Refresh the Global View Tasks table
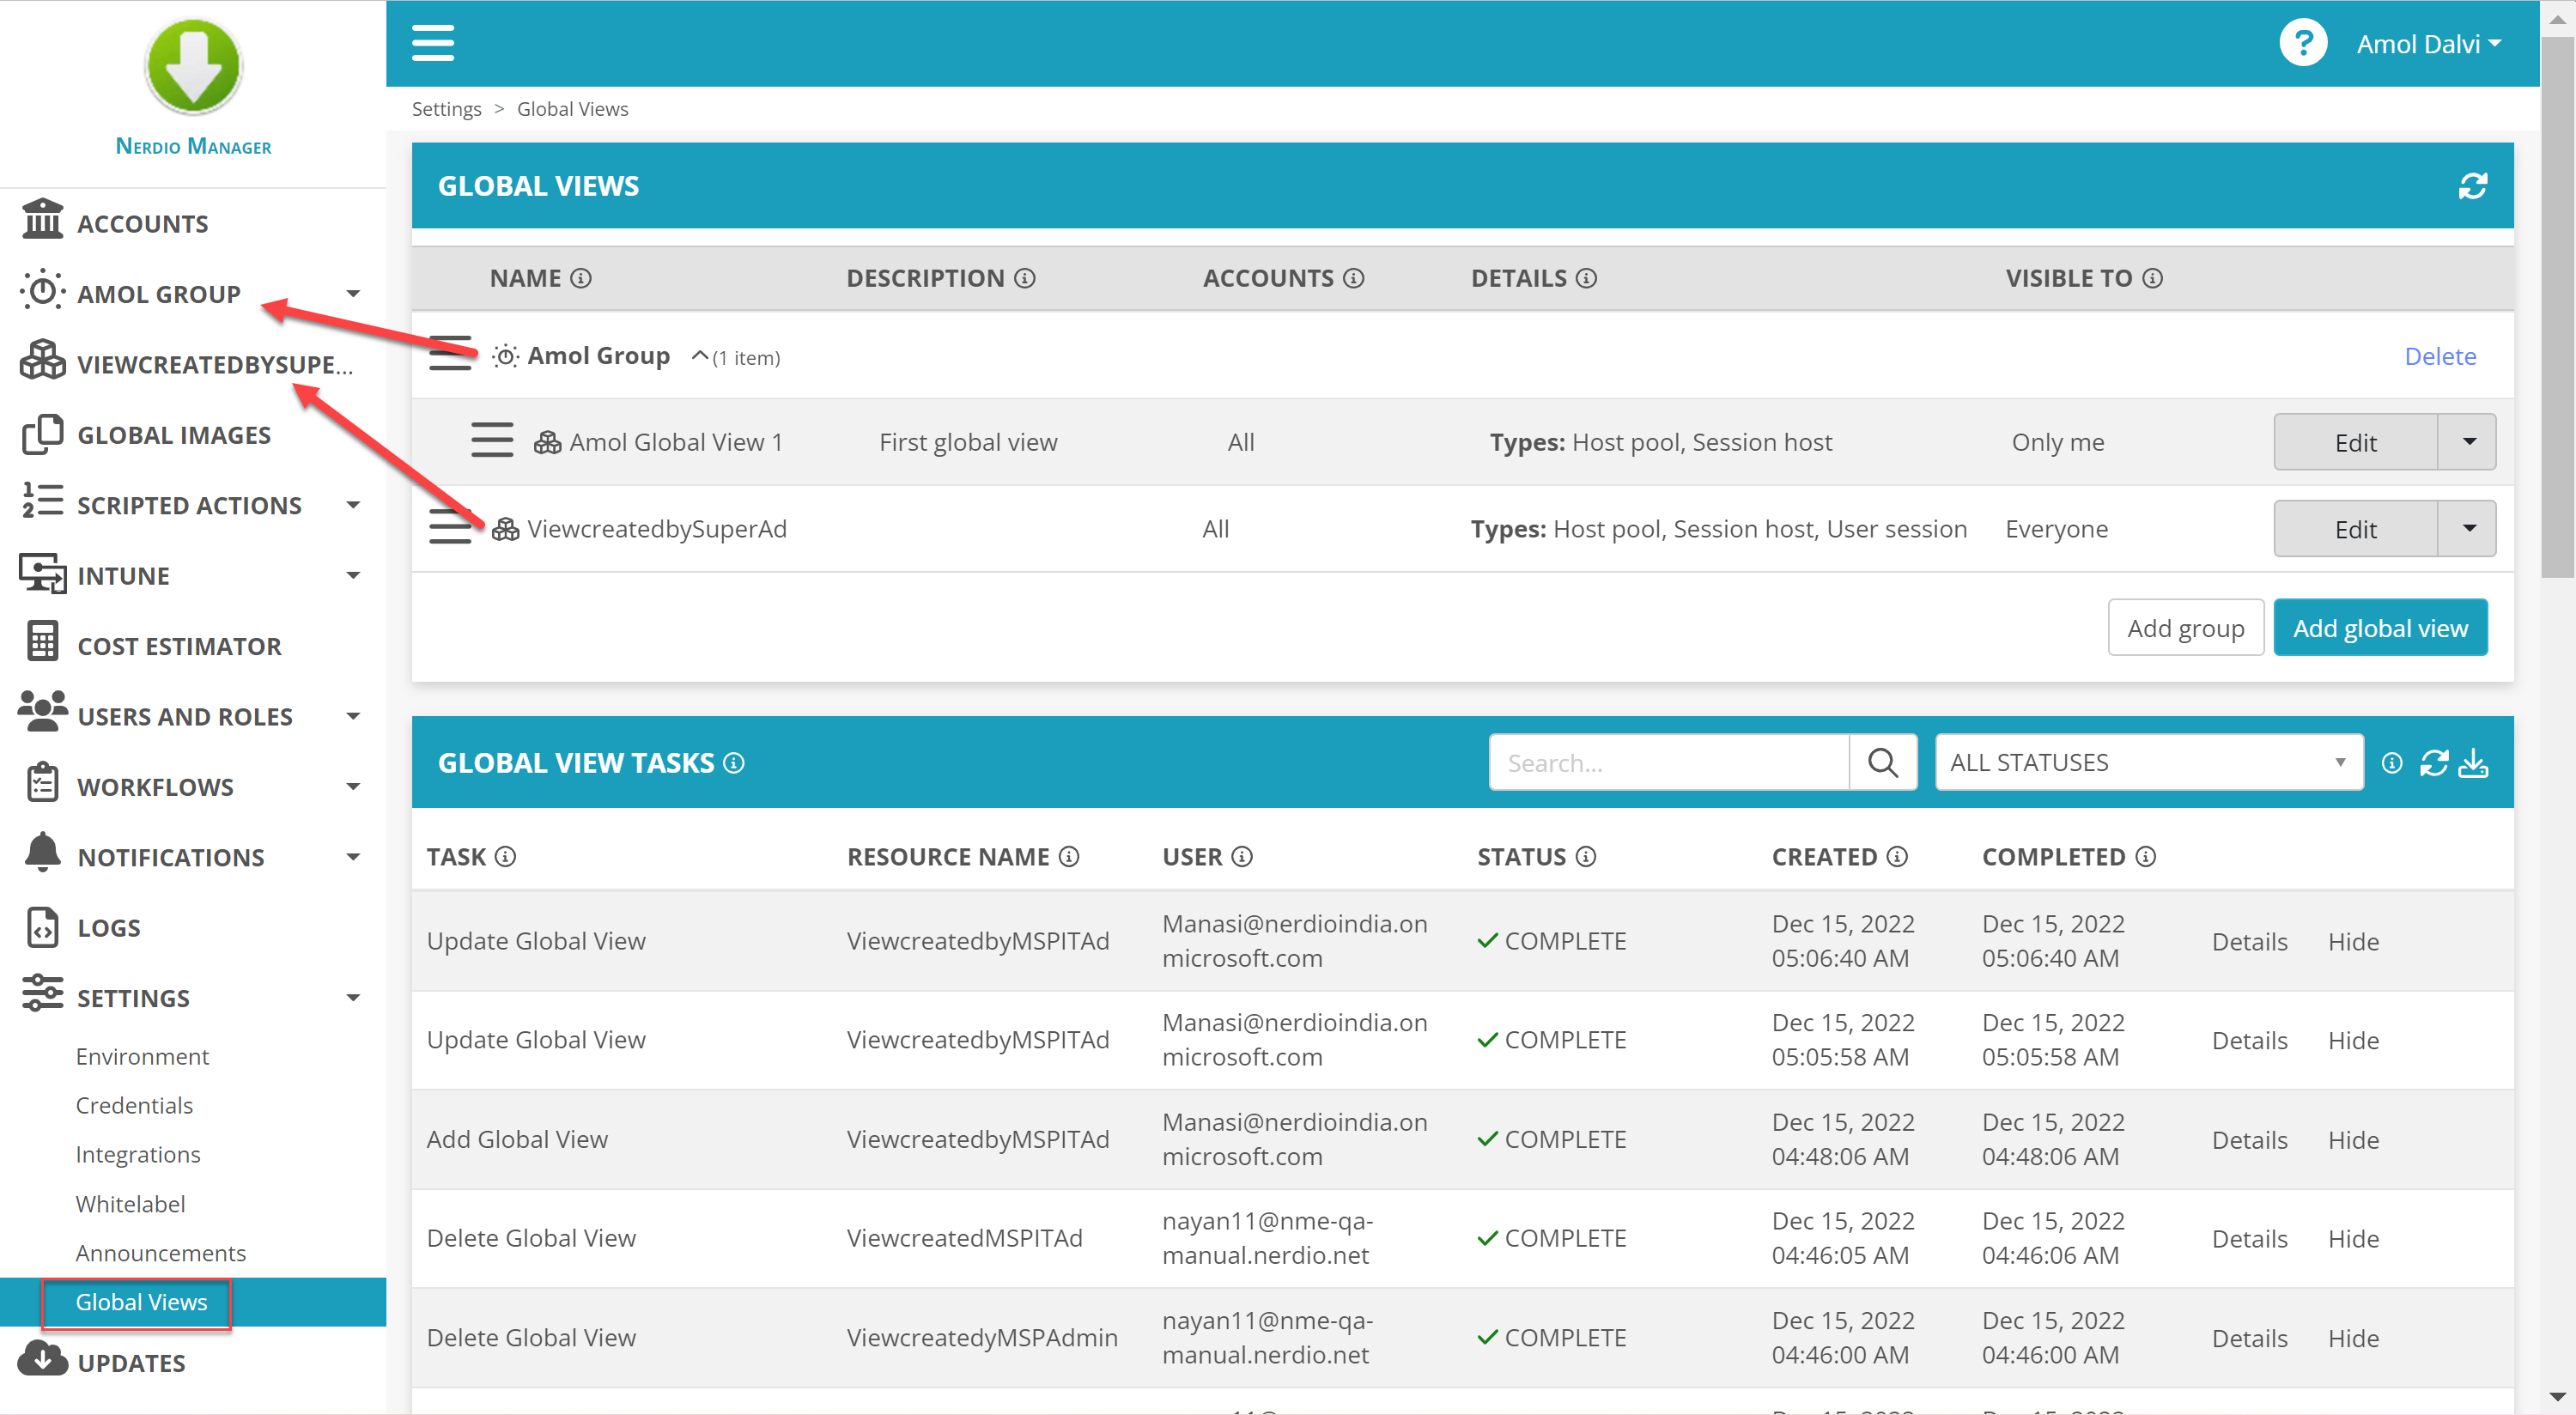 point(2433,763)
